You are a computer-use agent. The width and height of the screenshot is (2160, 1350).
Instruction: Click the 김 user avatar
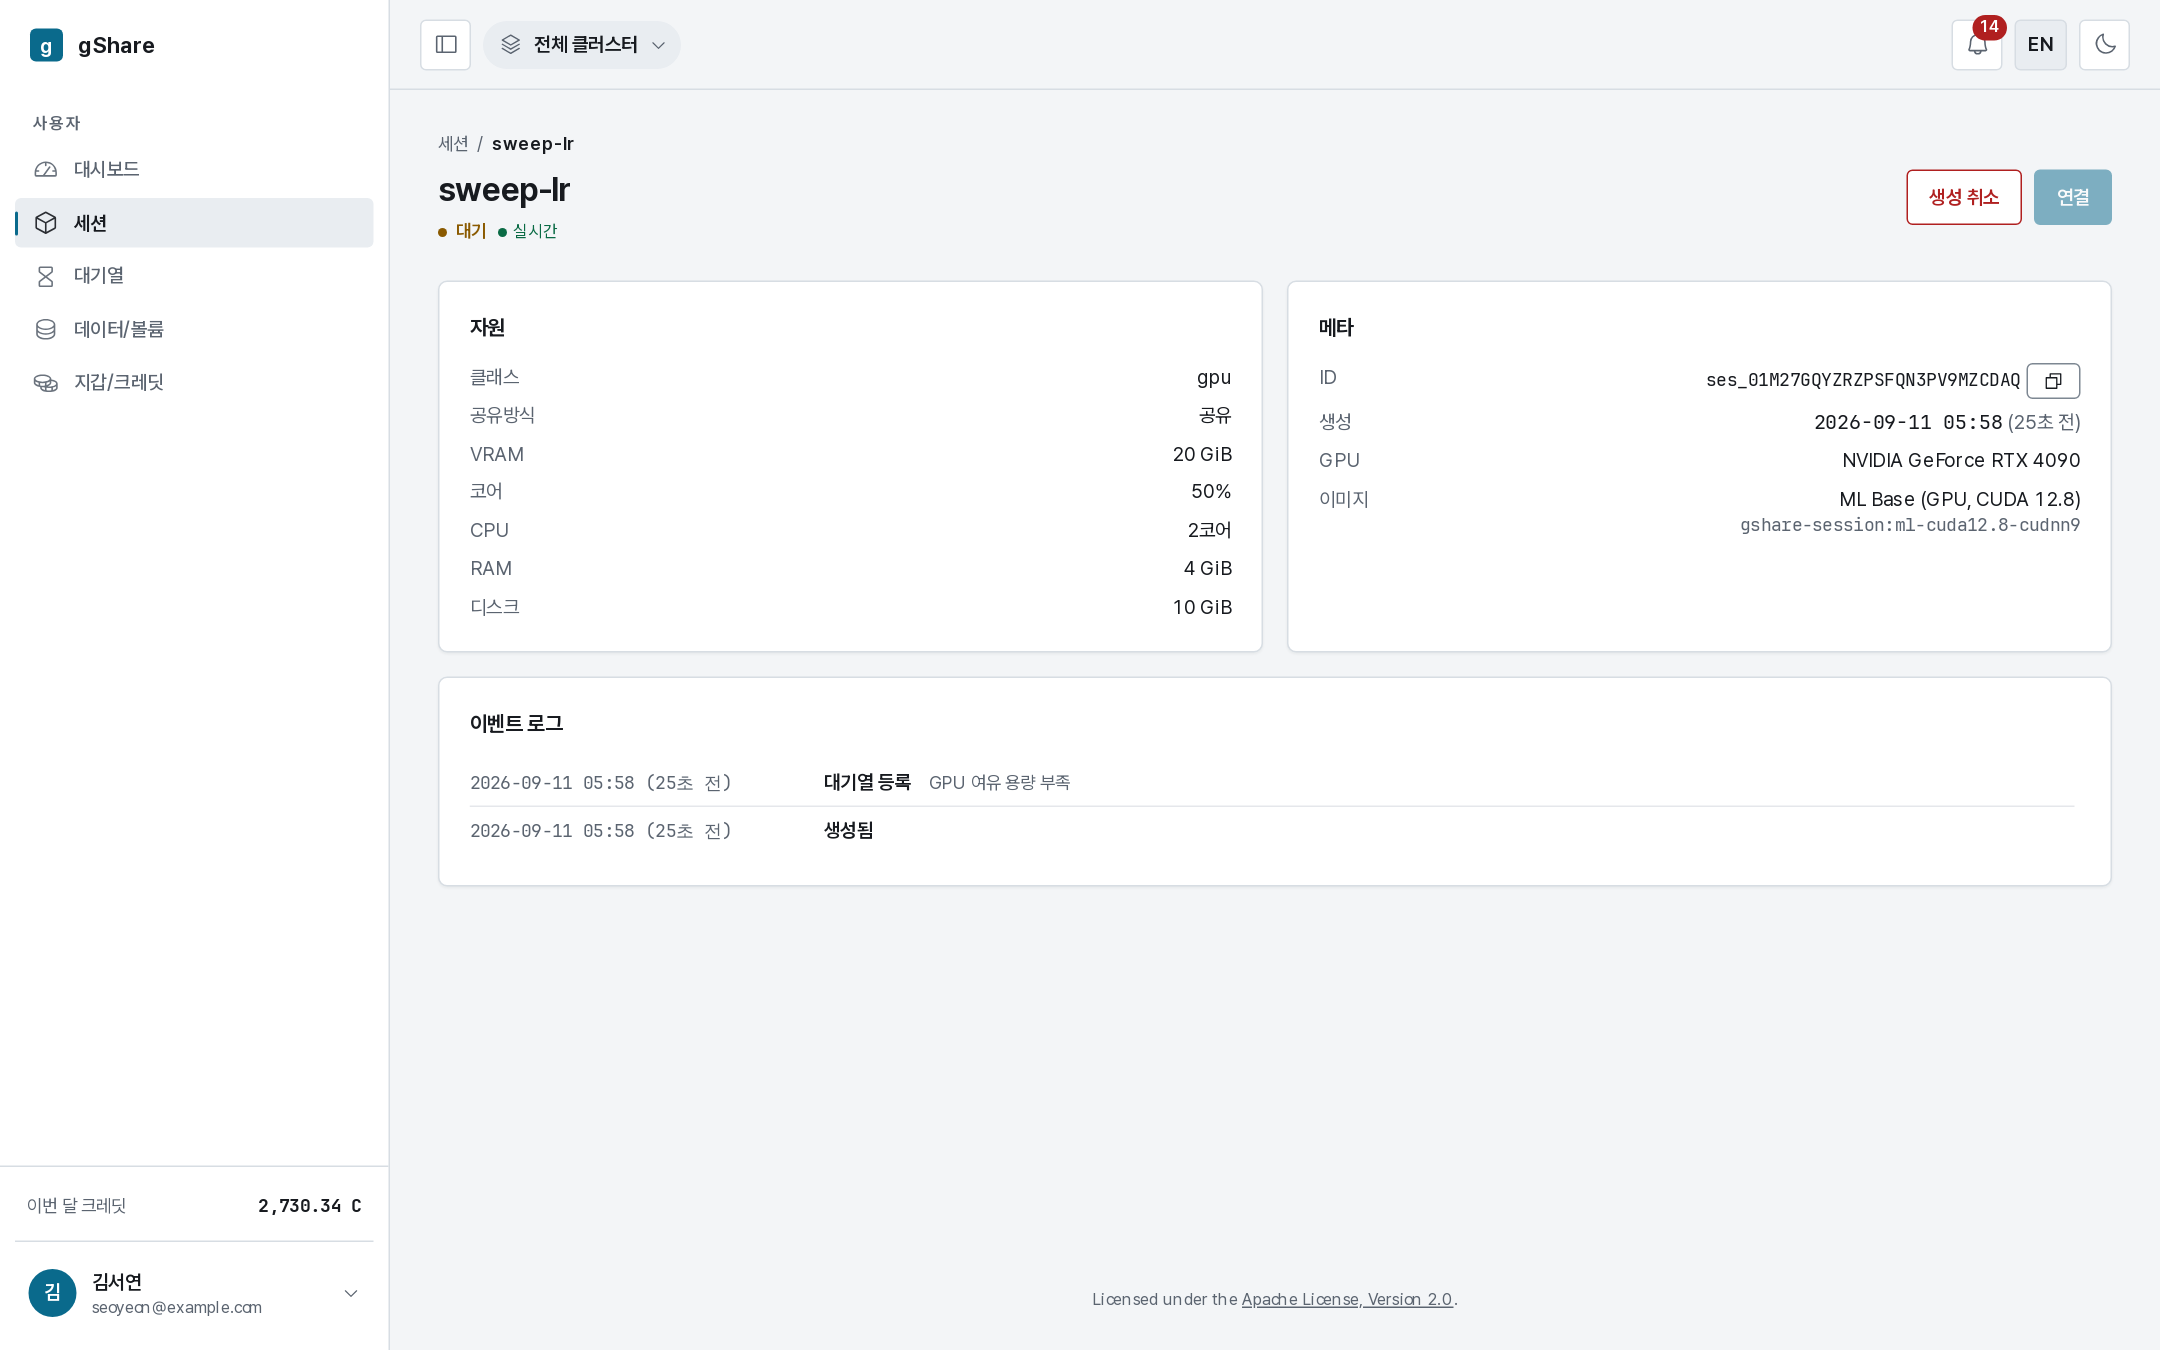52,1293
